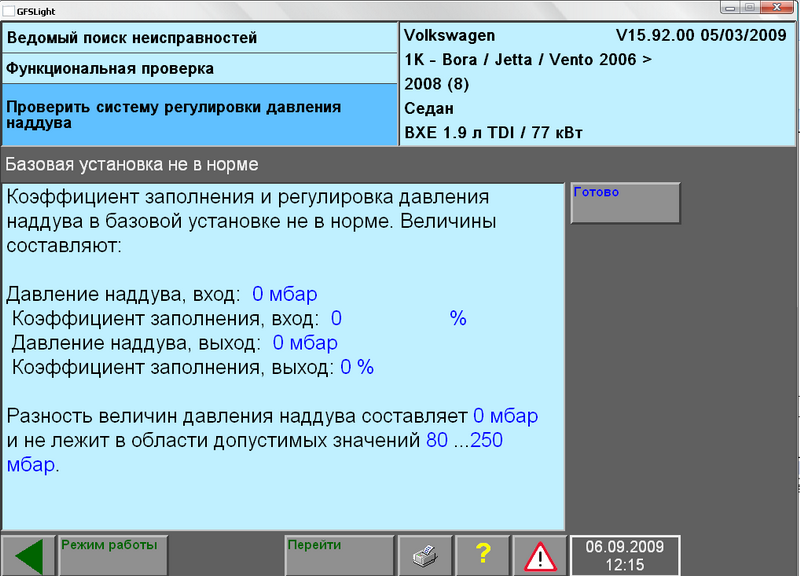Viewport: 800px width, 576px height.
Task: Click the red warning triangle button
Action: pyautogui.click(x=540, y=556)
